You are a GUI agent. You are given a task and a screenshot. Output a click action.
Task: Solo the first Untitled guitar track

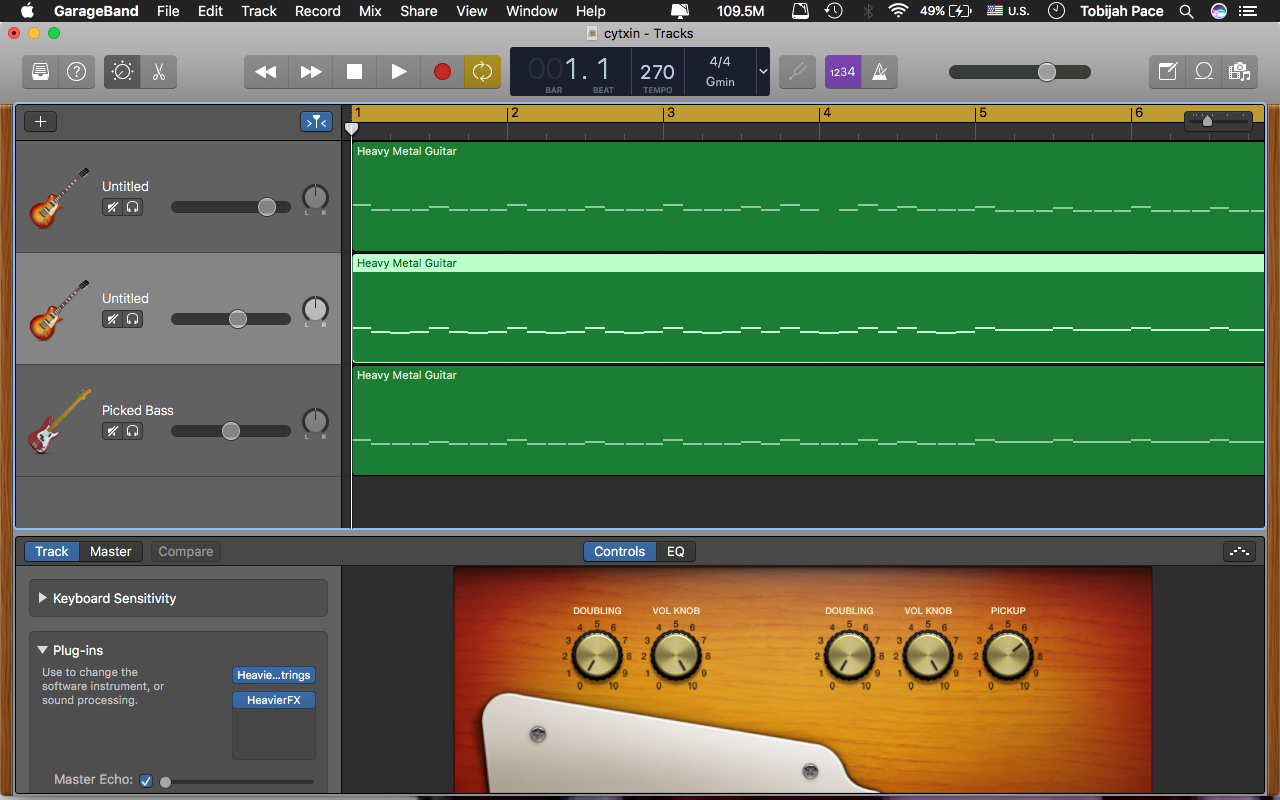coord(132,207)
